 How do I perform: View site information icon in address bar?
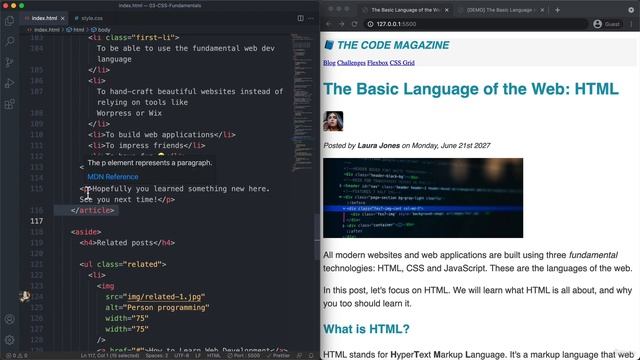tap(370, 24)
